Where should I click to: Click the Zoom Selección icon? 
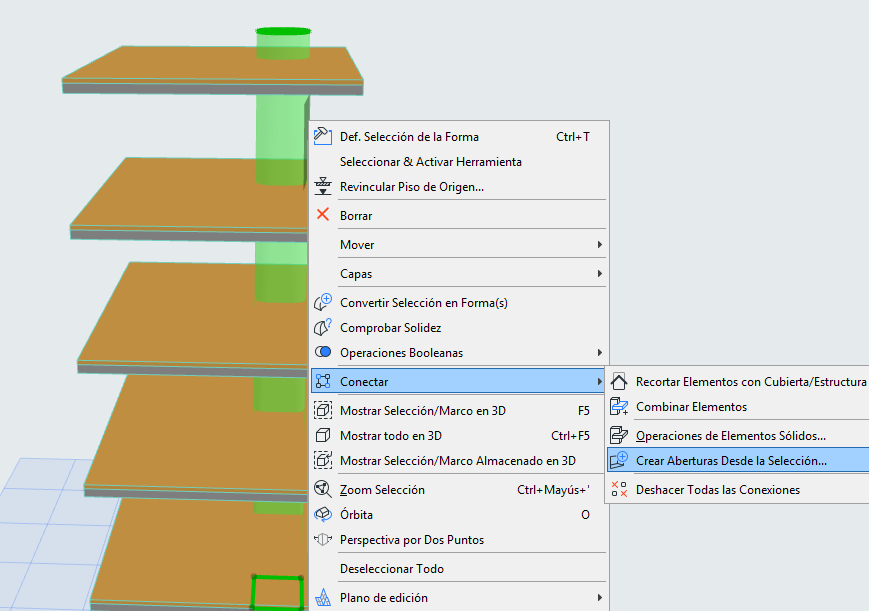[323, 489]
